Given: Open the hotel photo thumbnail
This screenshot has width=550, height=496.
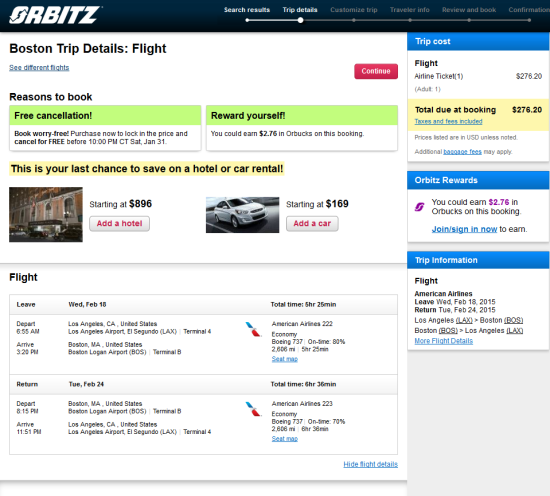Looking at the screenshot, I should (46, 214).
